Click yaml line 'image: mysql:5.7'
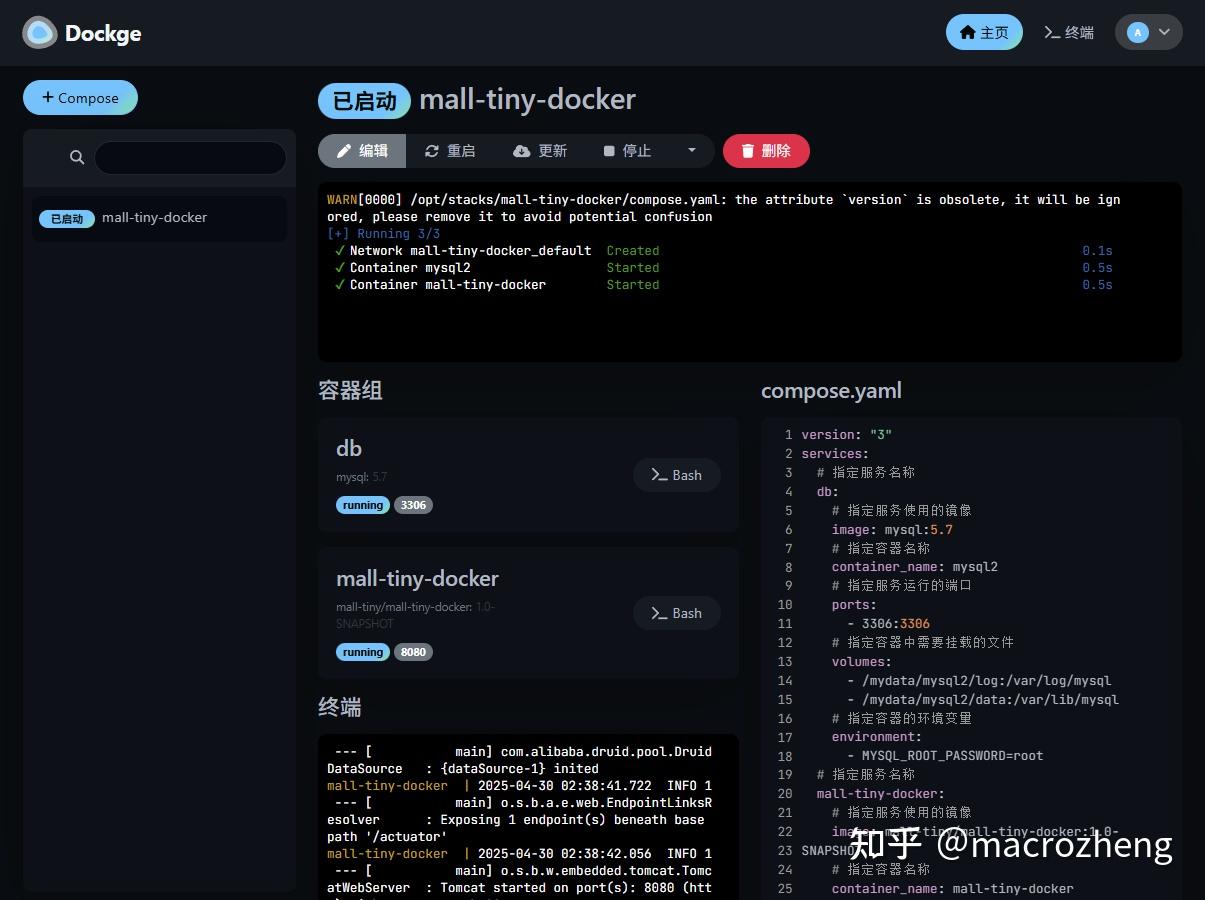The height and width of the screenshot is (900, 1205). click(x=892, y=529)
